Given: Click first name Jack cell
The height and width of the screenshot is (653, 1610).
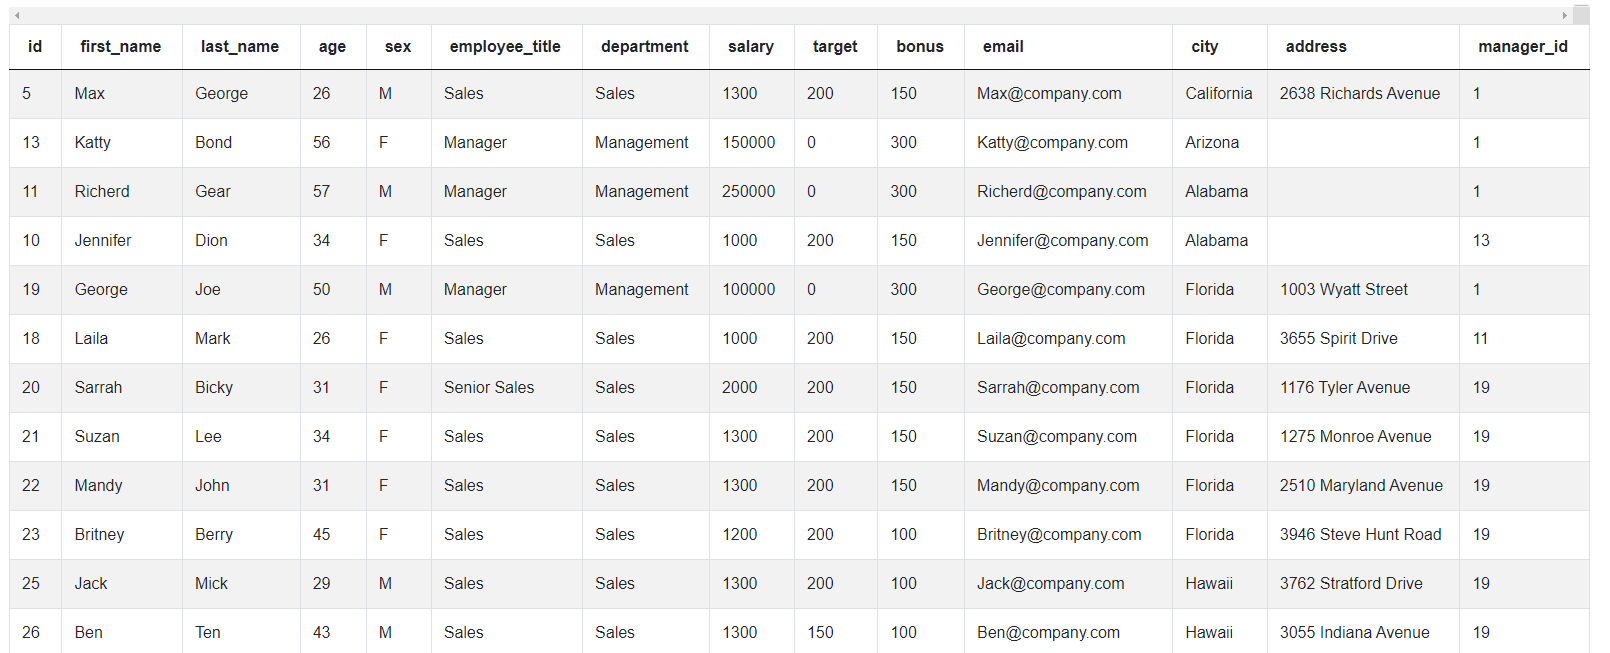Looking at the screenshot, I should (x=122, y=584).
